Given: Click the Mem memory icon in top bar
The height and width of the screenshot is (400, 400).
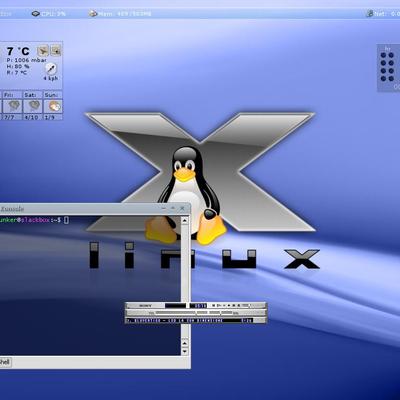Looking at the screenshot, I should 93,14.
